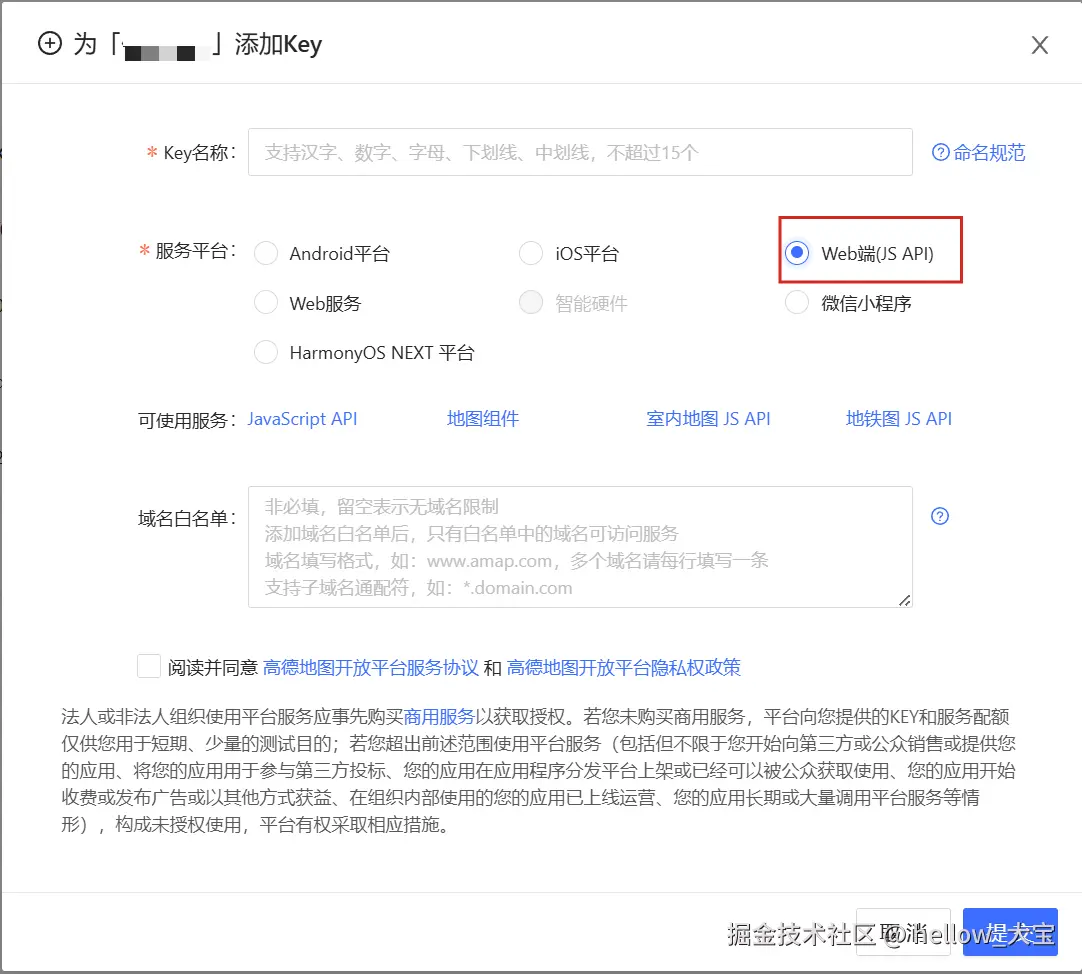Open the 命名规范 help link
Image resolution: width=1082 pixels, height=974 pixels.
[x=978, y=152]
